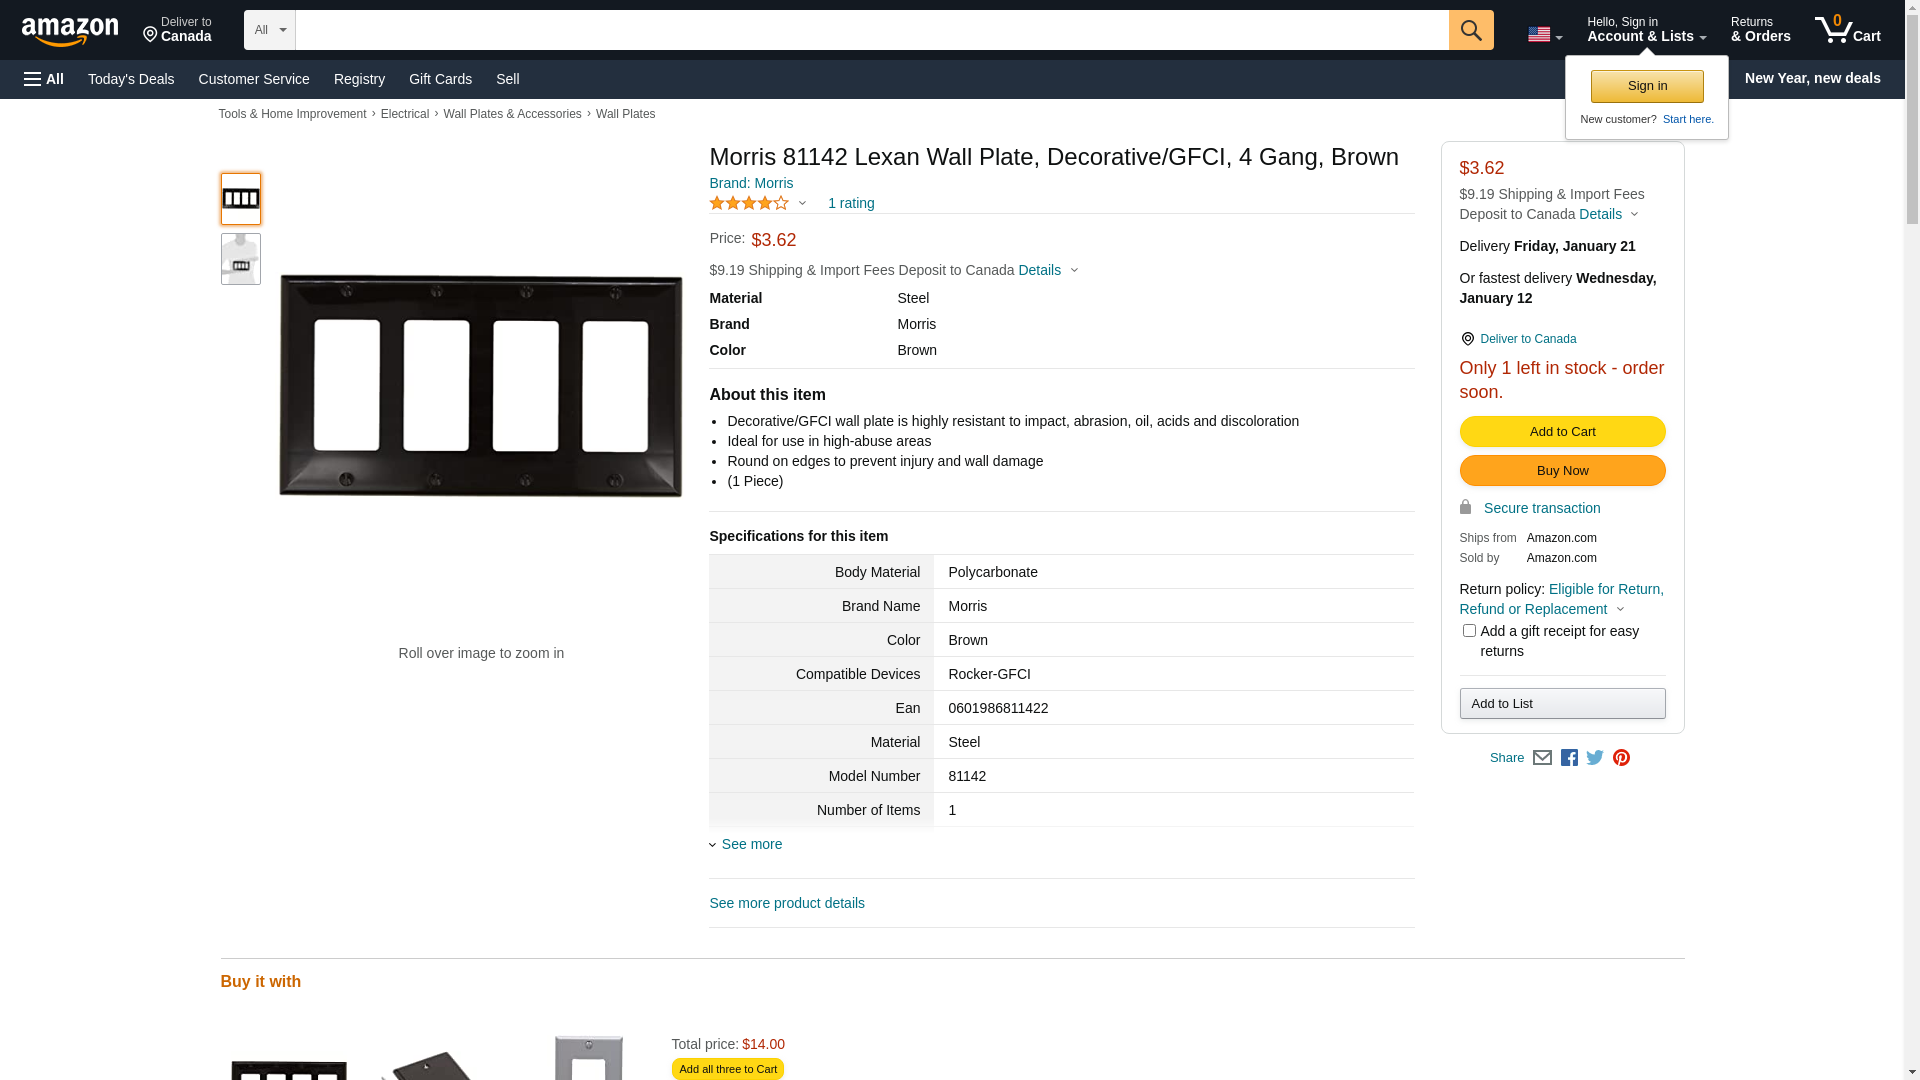Viewport: 1920px width, 1080px height.
Task: Open the country flag language dropdown
Action: [x=1544, y=35]
